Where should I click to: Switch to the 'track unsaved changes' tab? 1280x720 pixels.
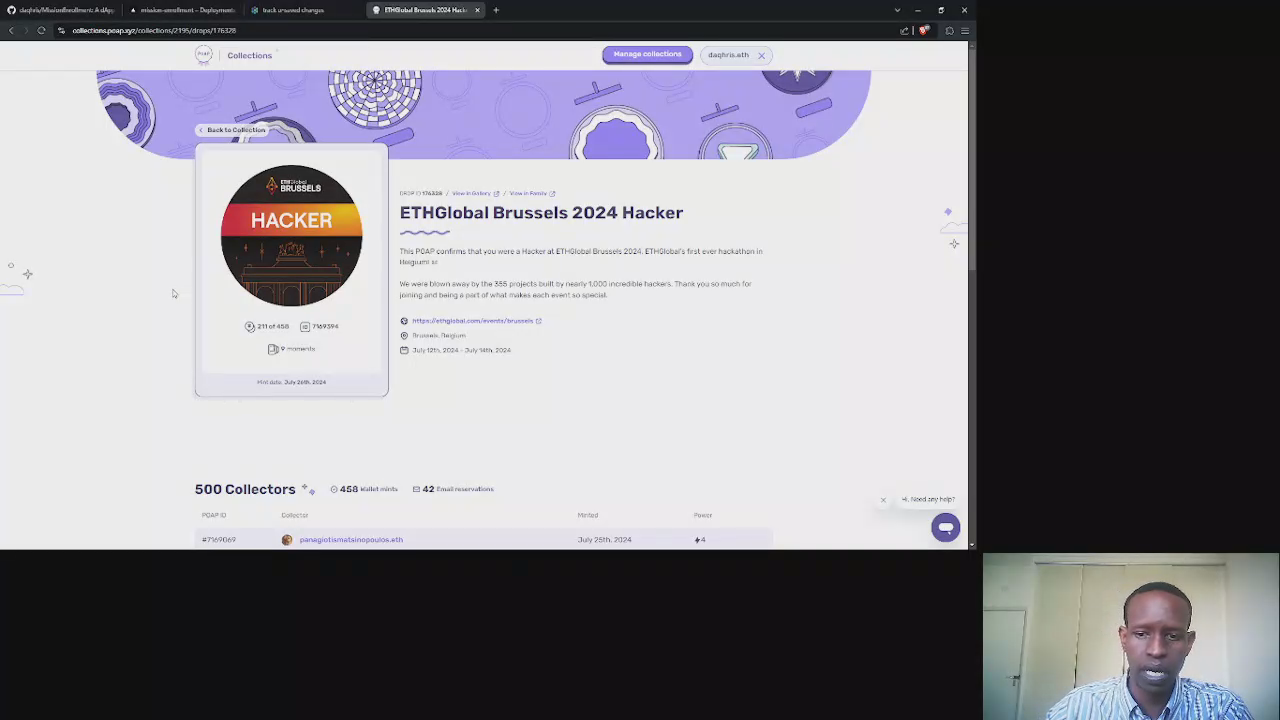[x=300, y=10]
